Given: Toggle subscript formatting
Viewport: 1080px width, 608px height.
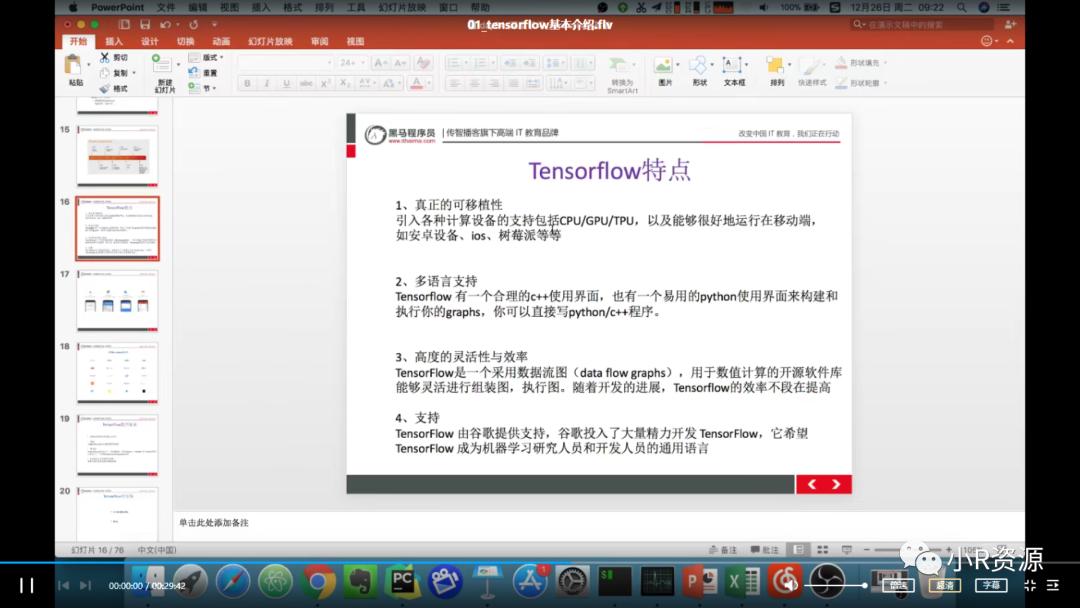Looking at the screenshot, I should pos(345,83).
